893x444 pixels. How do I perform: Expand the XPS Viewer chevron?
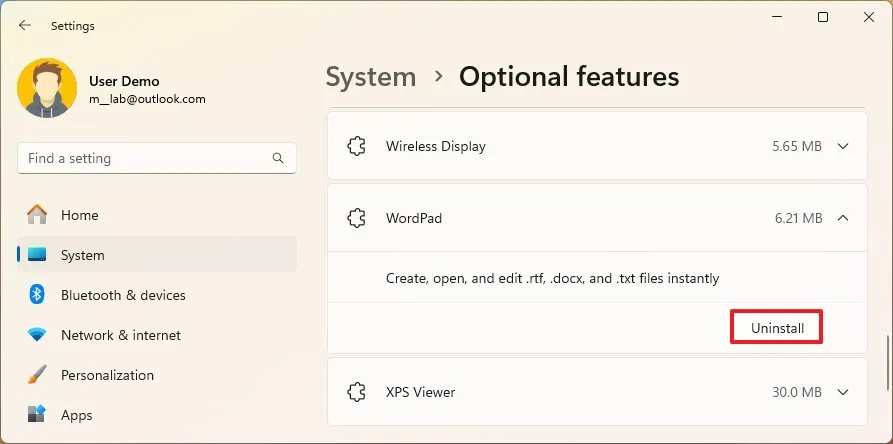click(x=843, y=392)
